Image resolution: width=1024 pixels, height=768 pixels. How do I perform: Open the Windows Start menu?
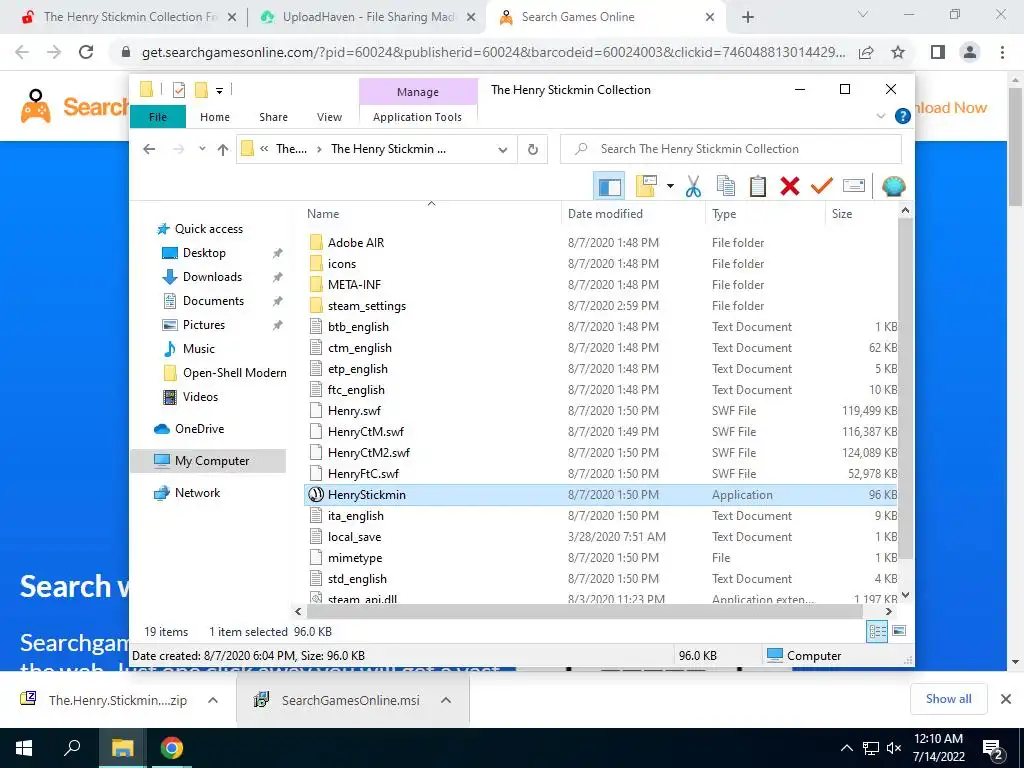click(x=24, y=748)
